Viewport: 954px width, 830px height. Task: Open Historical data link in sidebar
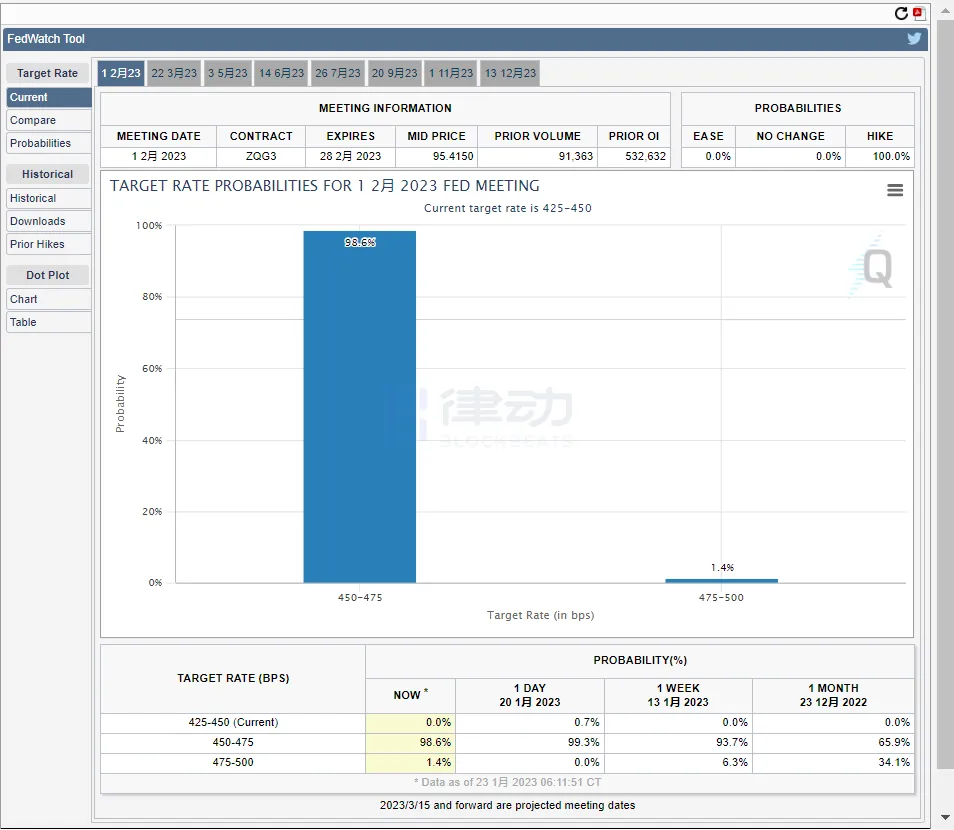[x=48, y=198]
